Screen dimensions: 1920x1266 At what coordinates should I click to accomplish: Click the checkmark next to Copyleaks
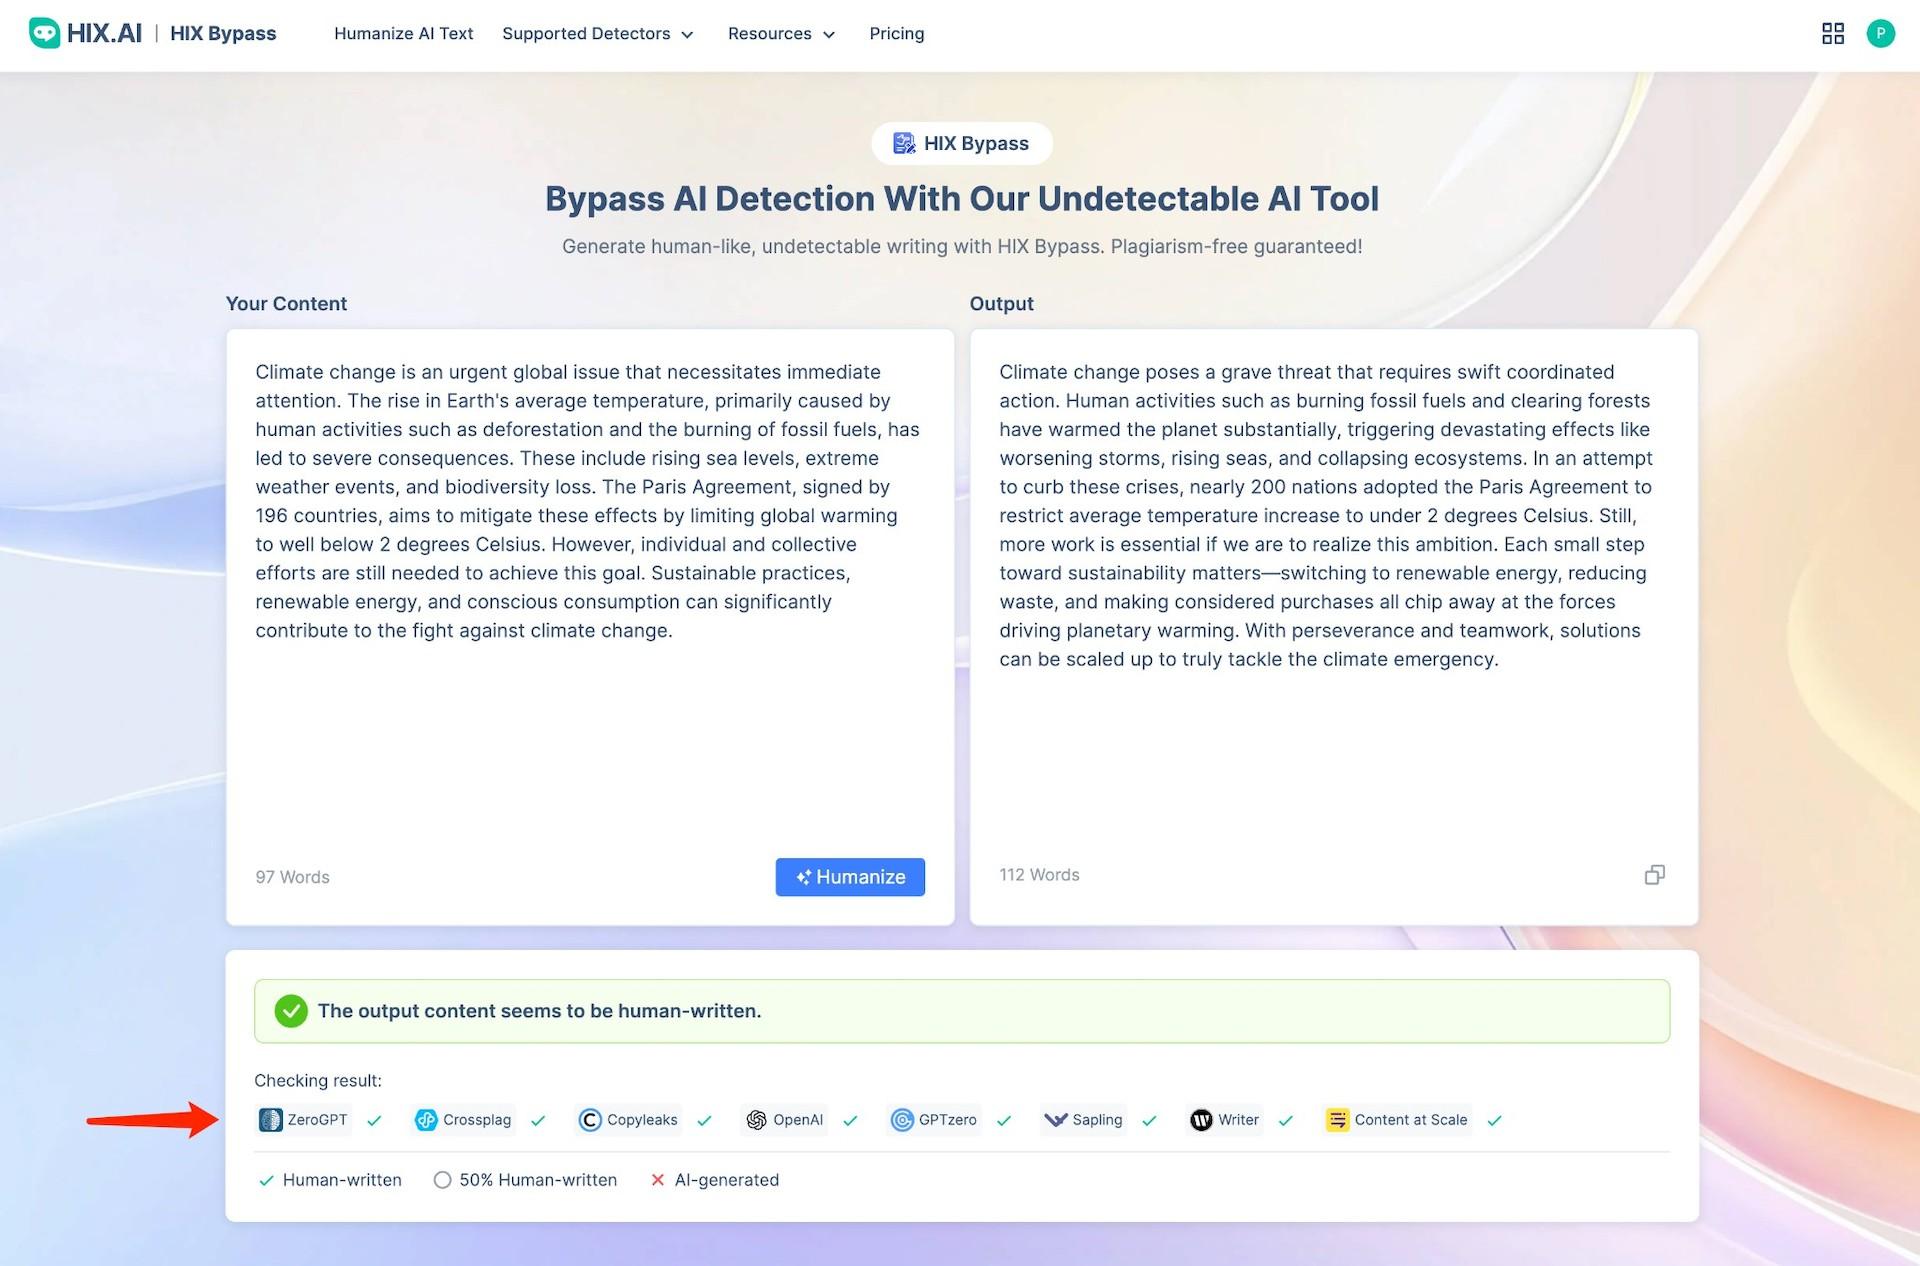click(704, 1121)
